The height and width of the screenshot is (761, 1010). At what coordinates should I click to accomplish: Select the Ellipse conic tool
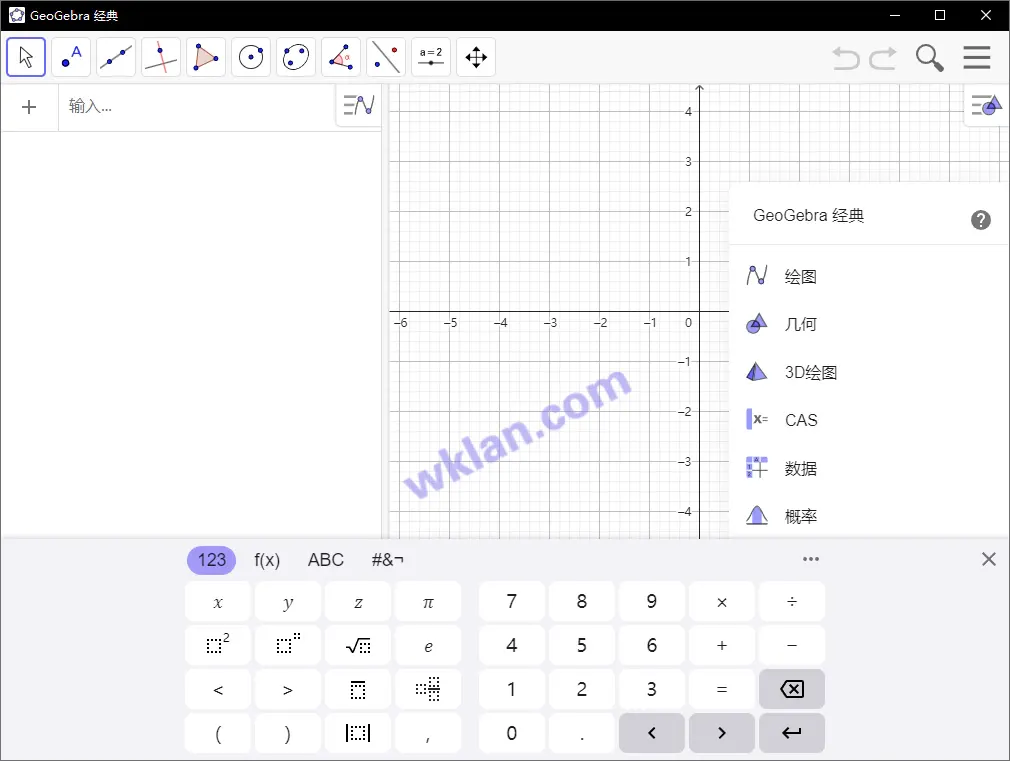pos(296,57)
